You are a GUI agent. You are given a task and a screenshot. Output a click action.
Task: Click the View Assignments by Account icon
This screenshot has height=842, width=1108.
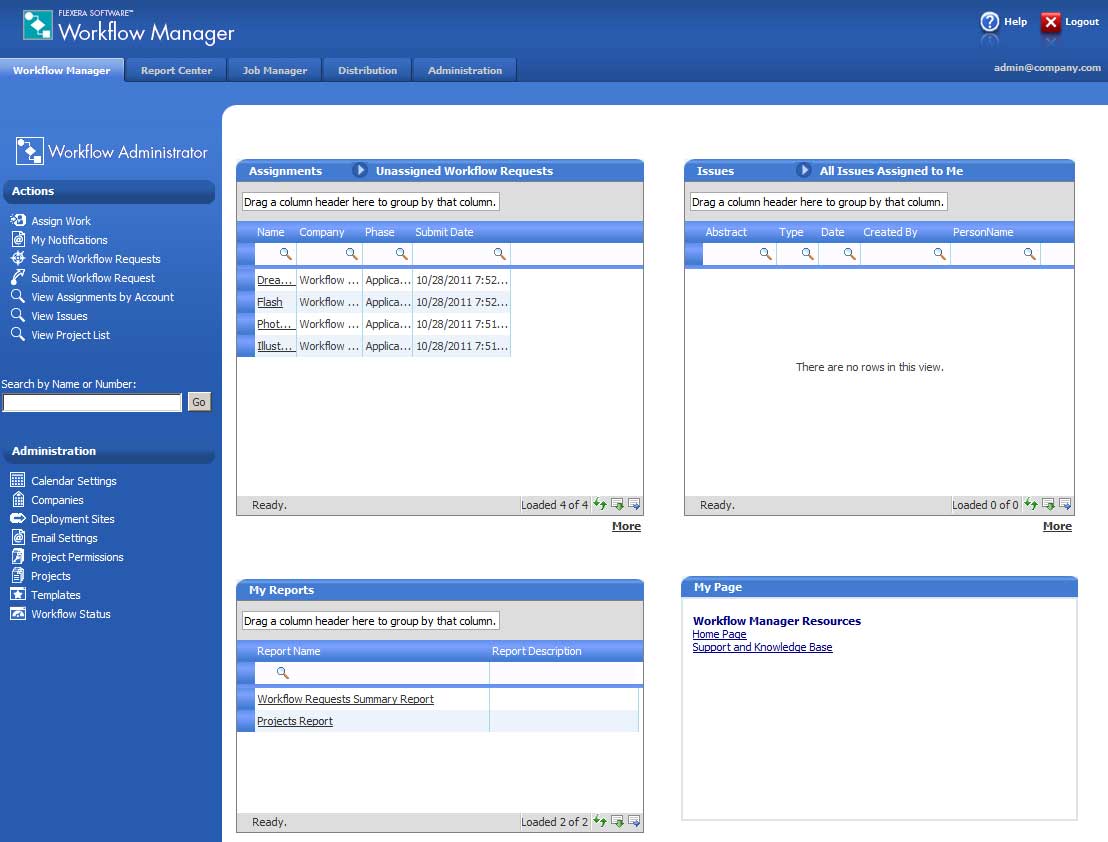click(x=18, y=297)
